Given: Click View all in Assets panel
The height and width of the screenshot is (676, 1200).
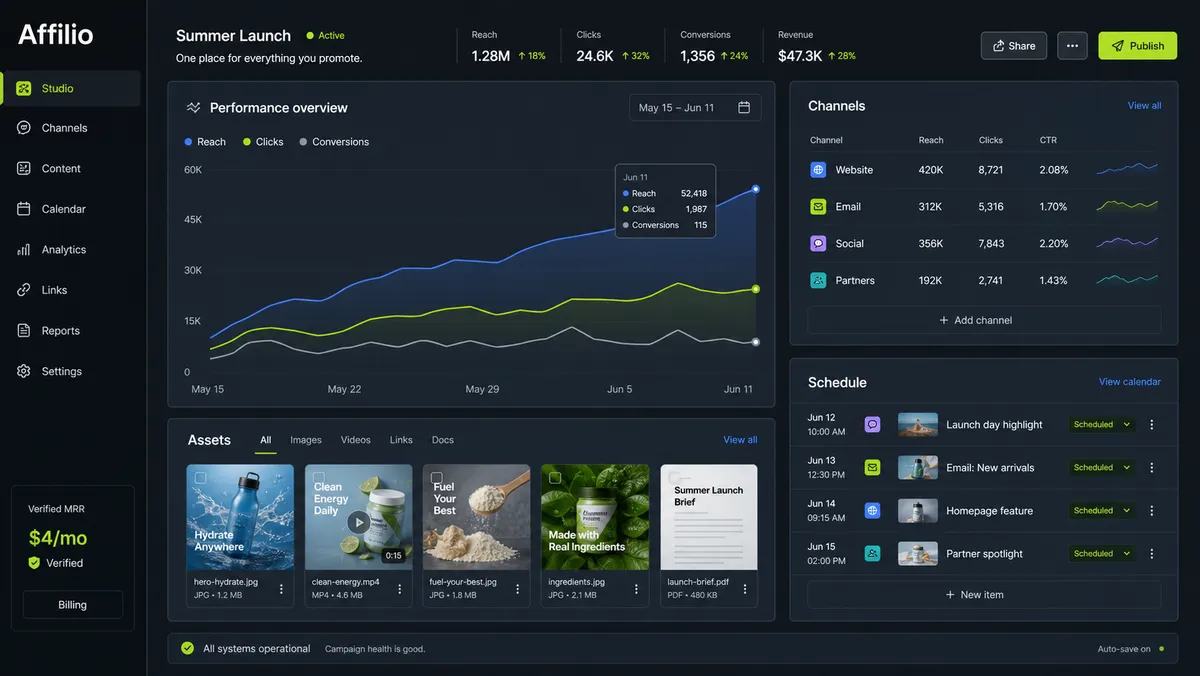Looking at the screenshot, I should tap(740, 440).
